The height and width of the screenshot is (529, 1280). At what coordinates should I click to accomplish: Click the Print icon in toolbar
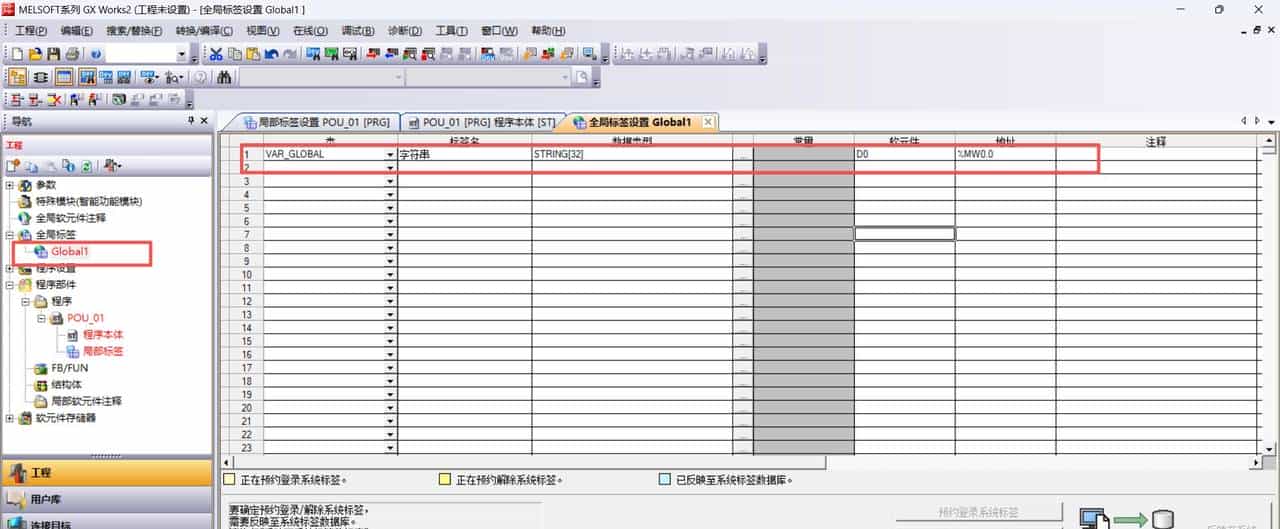point(72,54)
